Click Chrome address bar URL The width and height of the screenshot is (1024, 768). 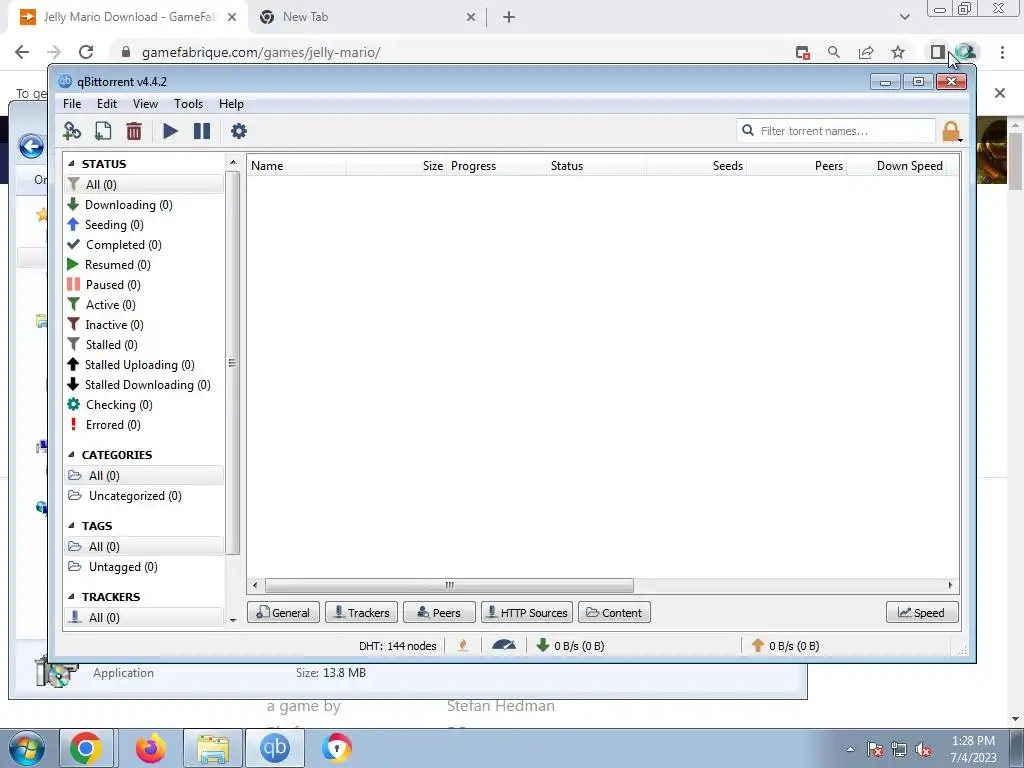(x=261, y=52)
